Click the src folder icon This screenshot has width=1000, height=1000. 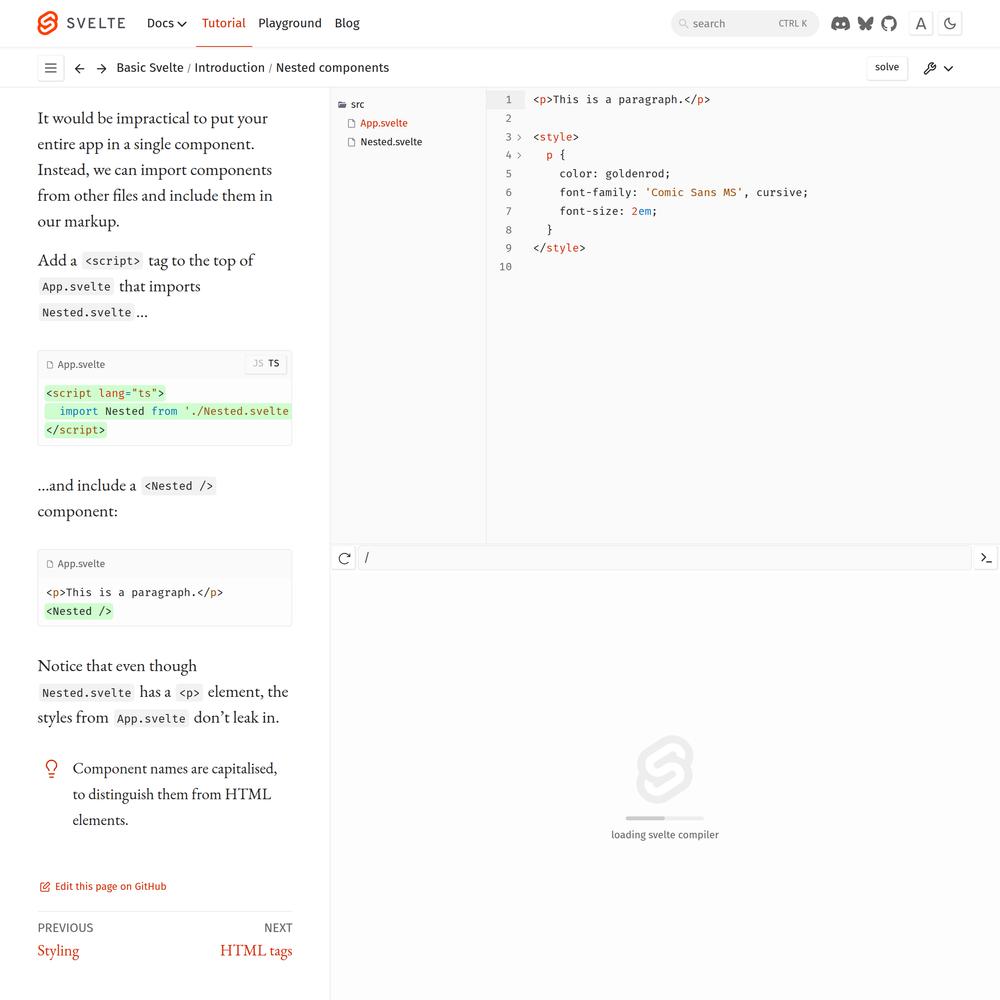342,105
